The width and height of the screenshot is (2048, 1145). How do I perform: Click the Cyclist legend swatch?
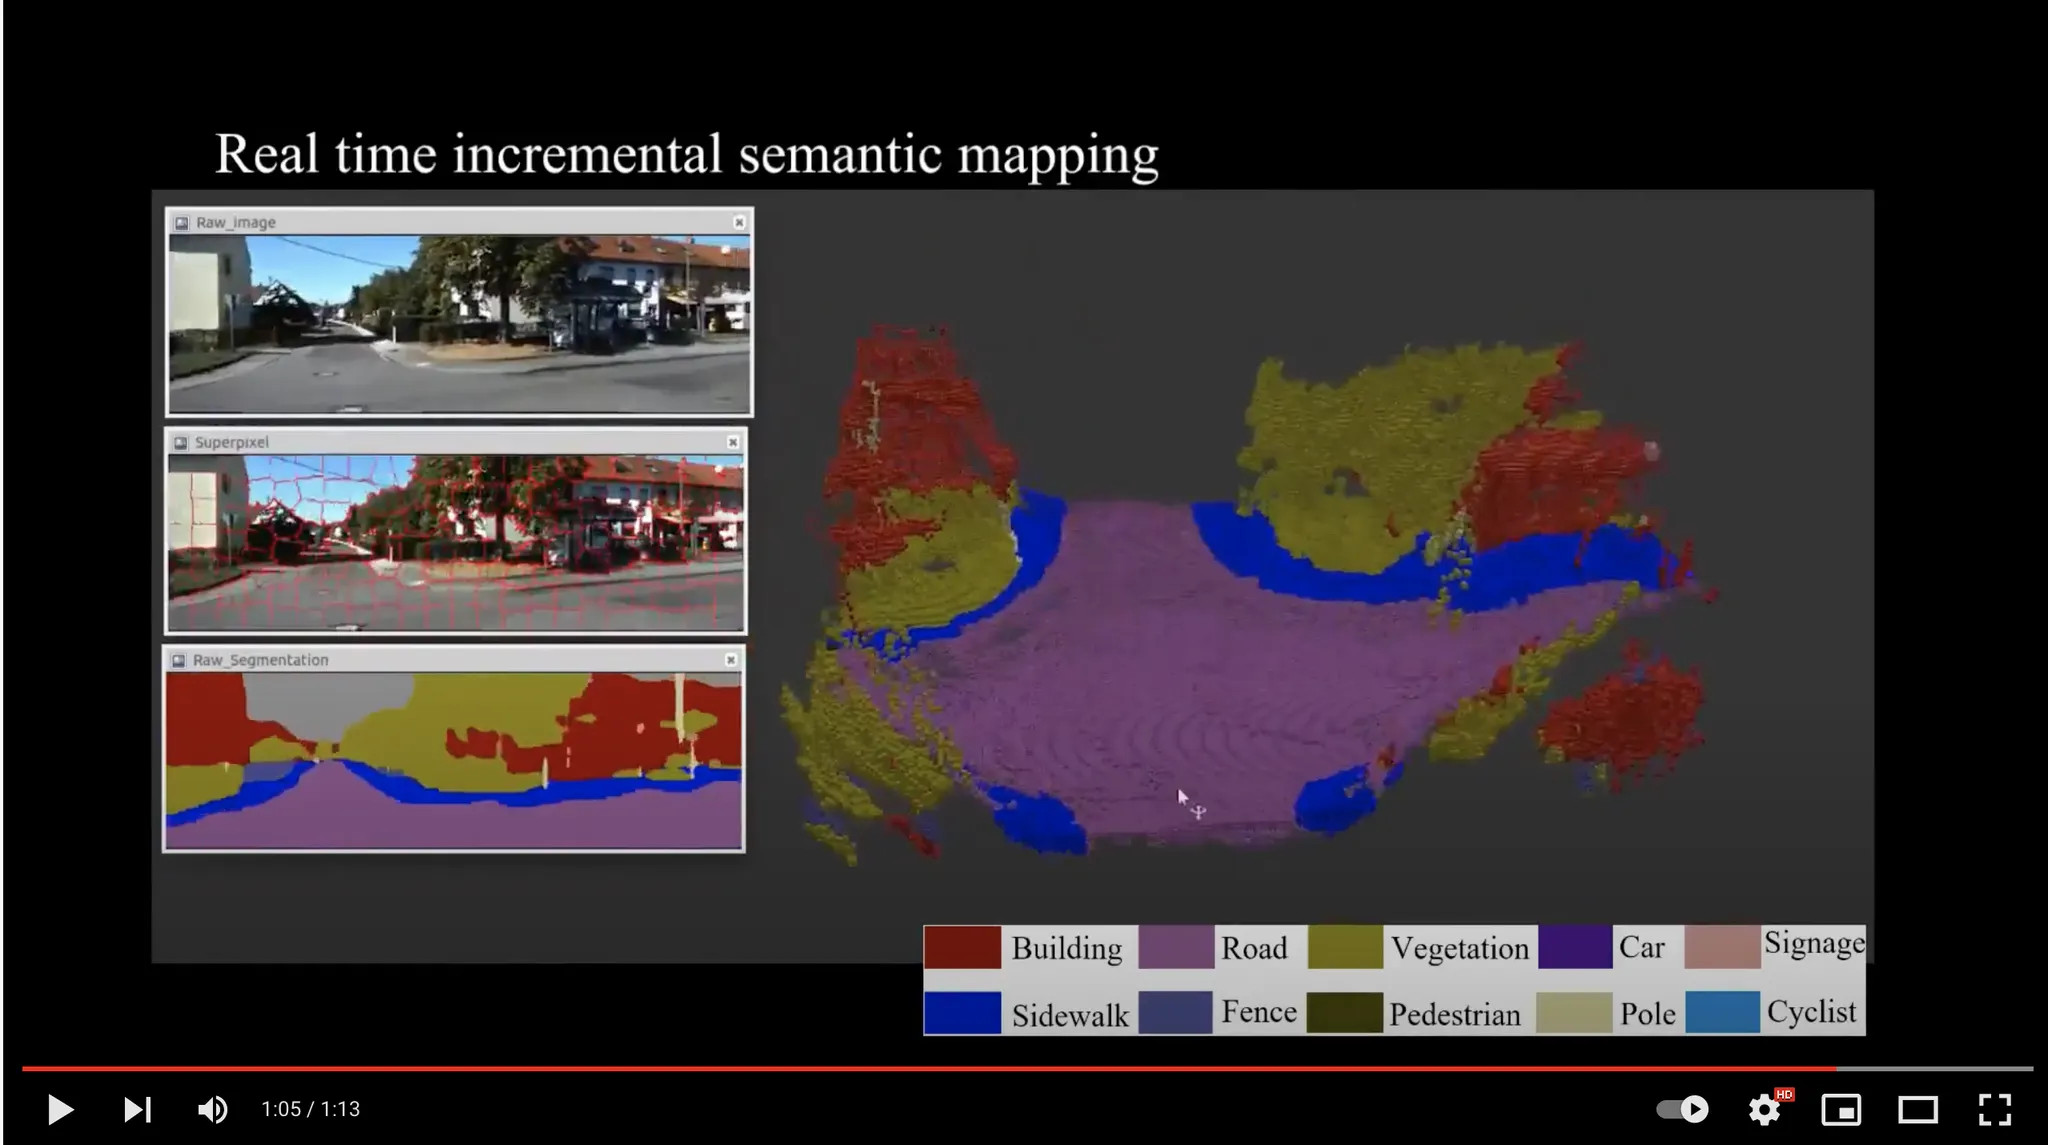click(1722, 1012)
